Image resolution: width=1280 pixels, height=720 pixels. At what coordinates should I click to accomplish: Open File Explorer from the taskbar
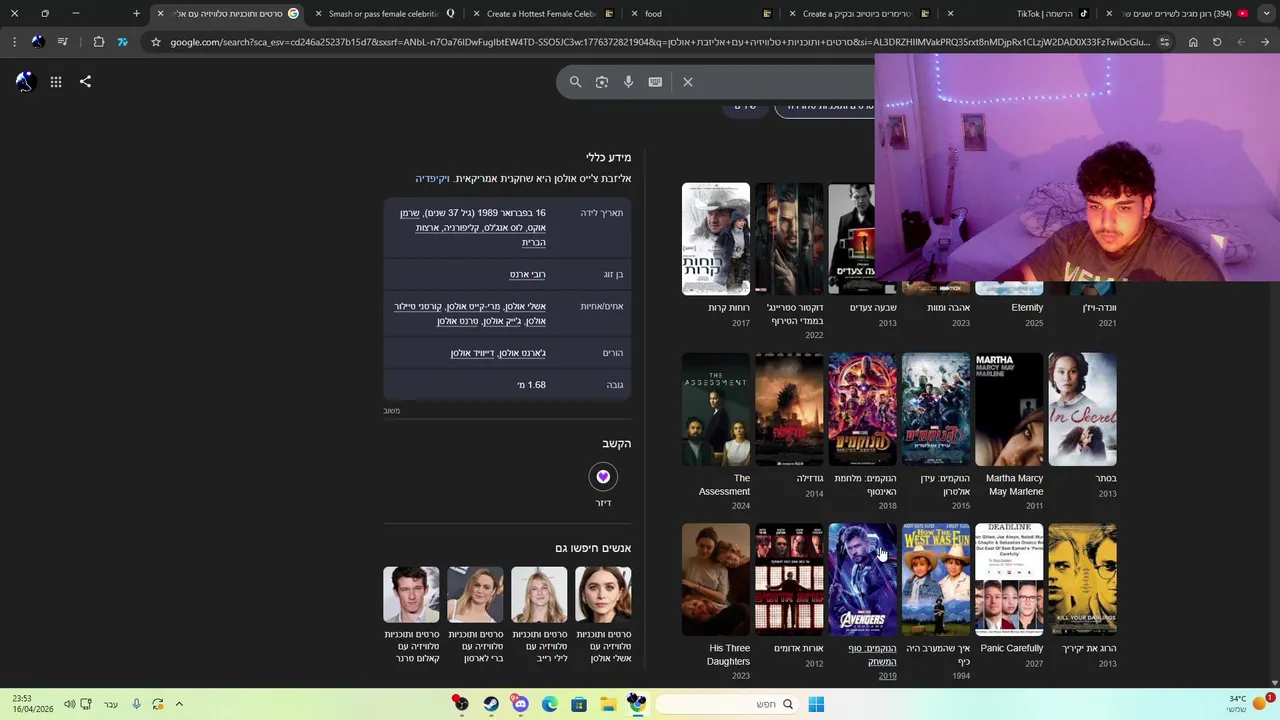(x=608, y=704)
